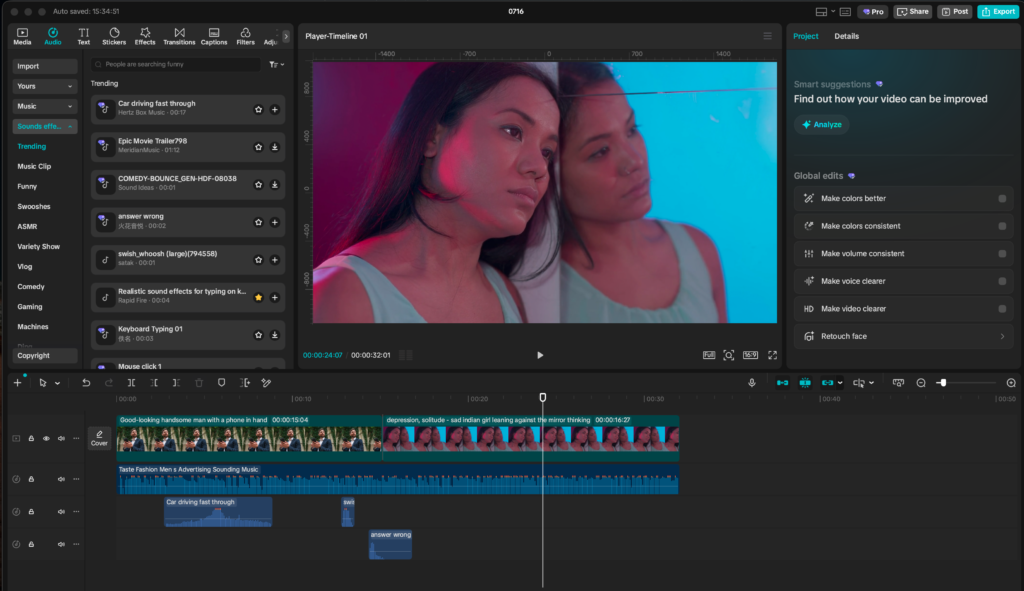Click the delete trash icon in timeline toolbar
Viewport: 1024px width, 591px height.
pos(199,383)
